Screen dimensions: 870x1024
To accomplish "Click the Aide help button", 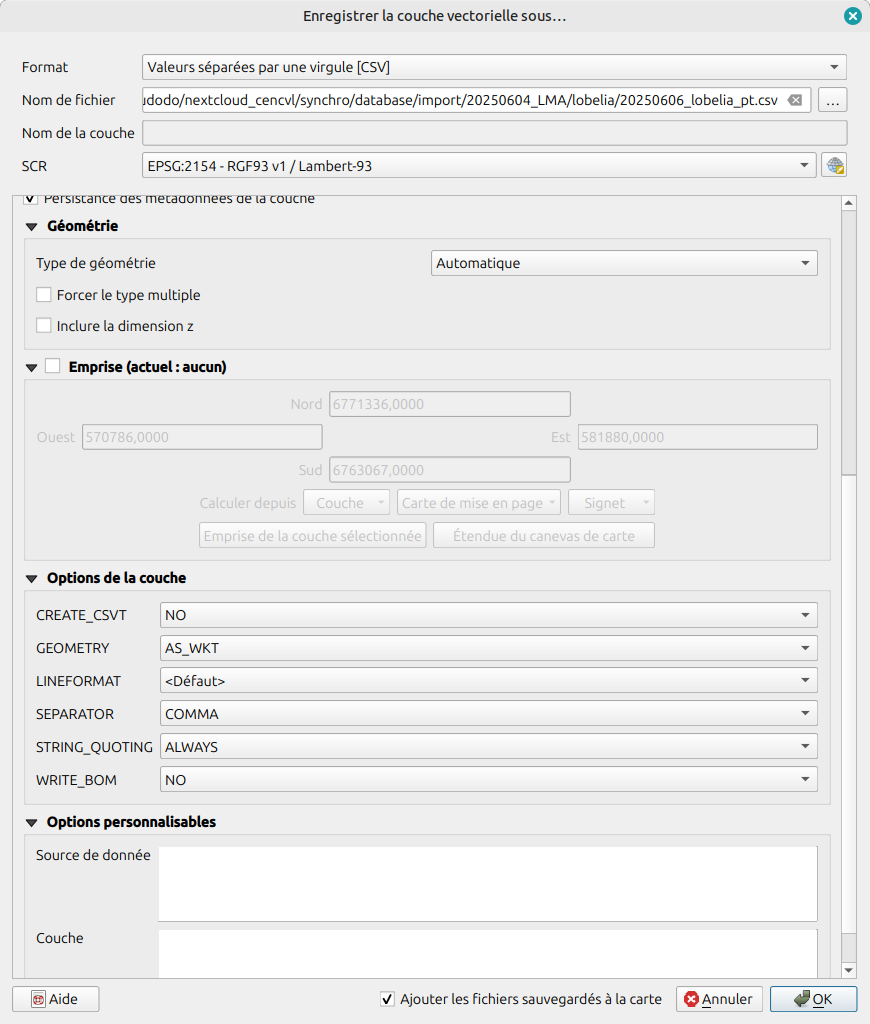I will tap(56, 999).
